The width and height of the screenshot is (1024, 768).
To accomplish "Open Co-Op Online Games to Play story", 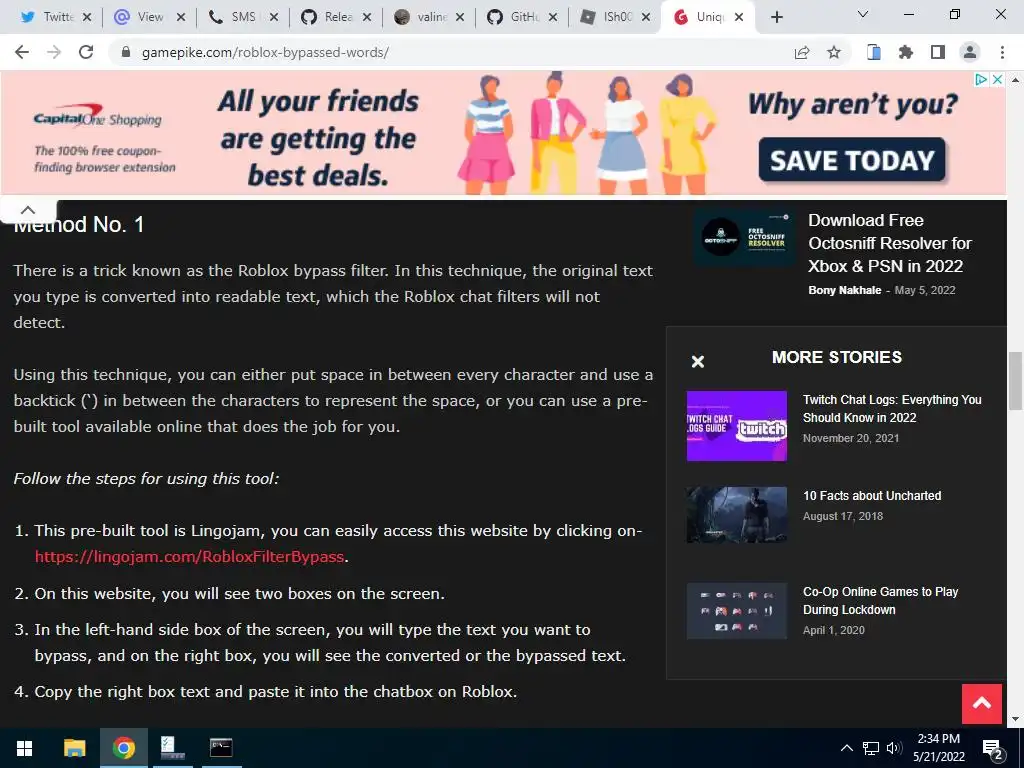I will (880, 600).
